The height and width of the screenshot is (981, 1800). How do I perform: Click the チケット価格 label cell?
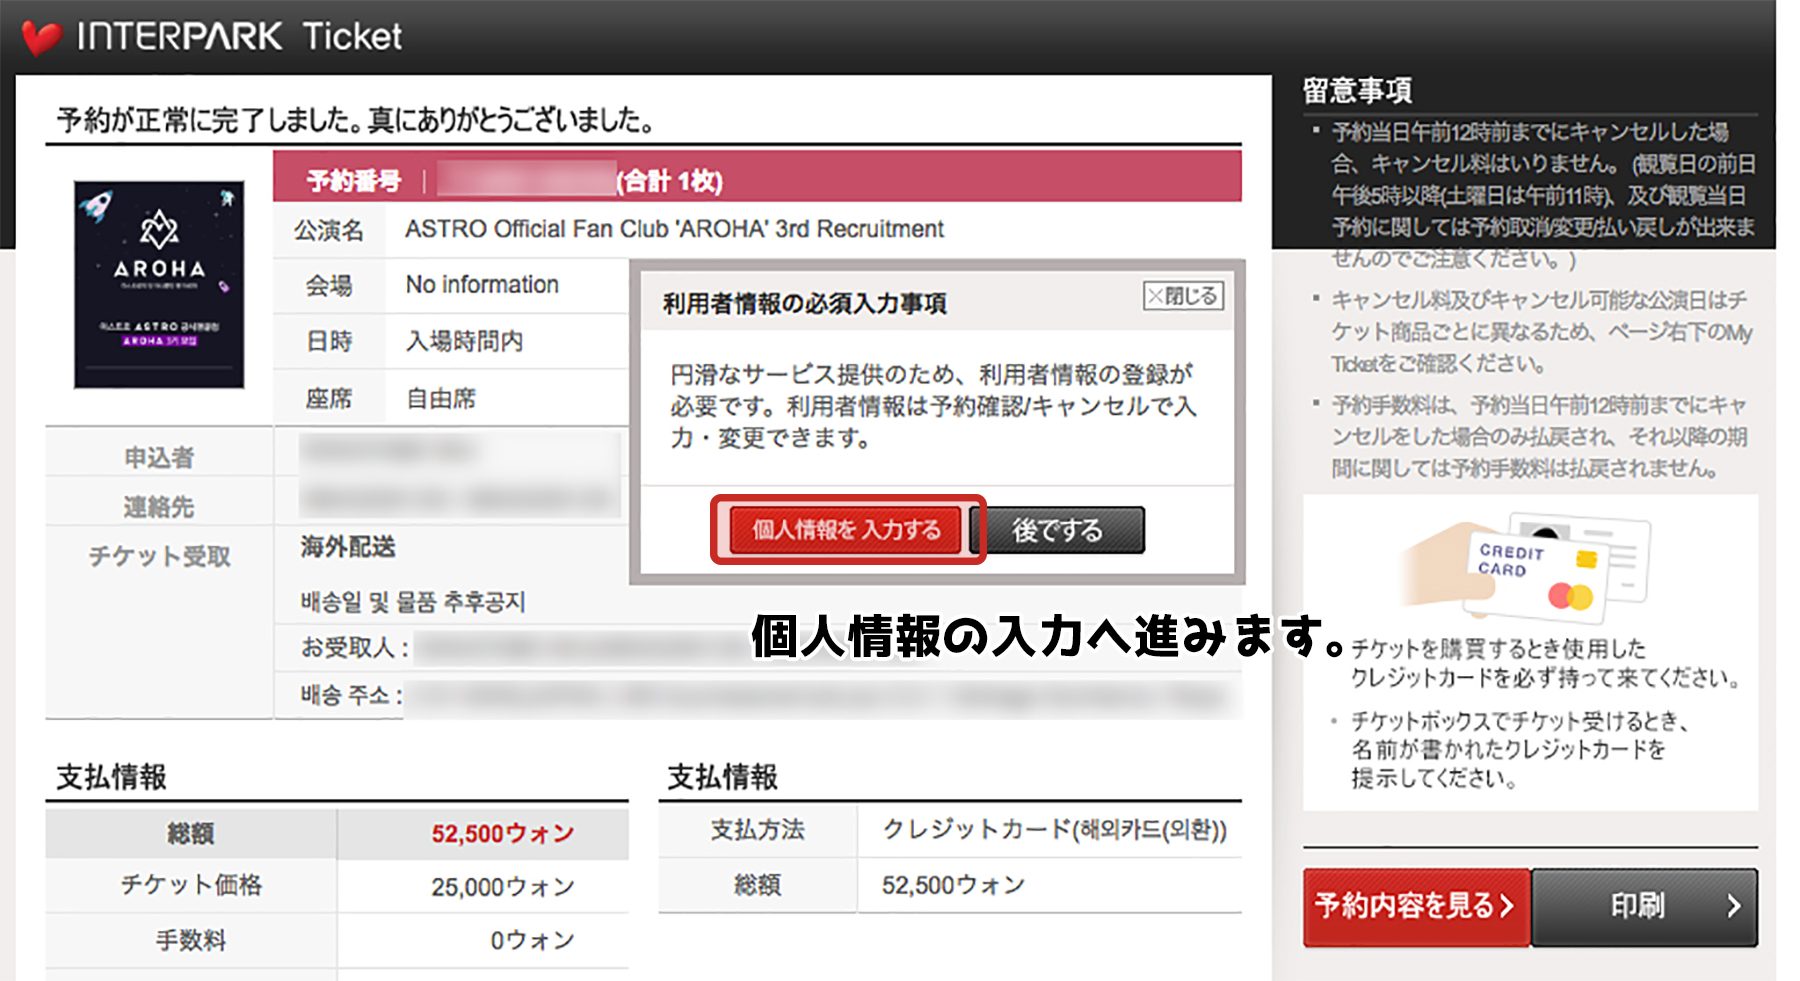click(191, 884)
